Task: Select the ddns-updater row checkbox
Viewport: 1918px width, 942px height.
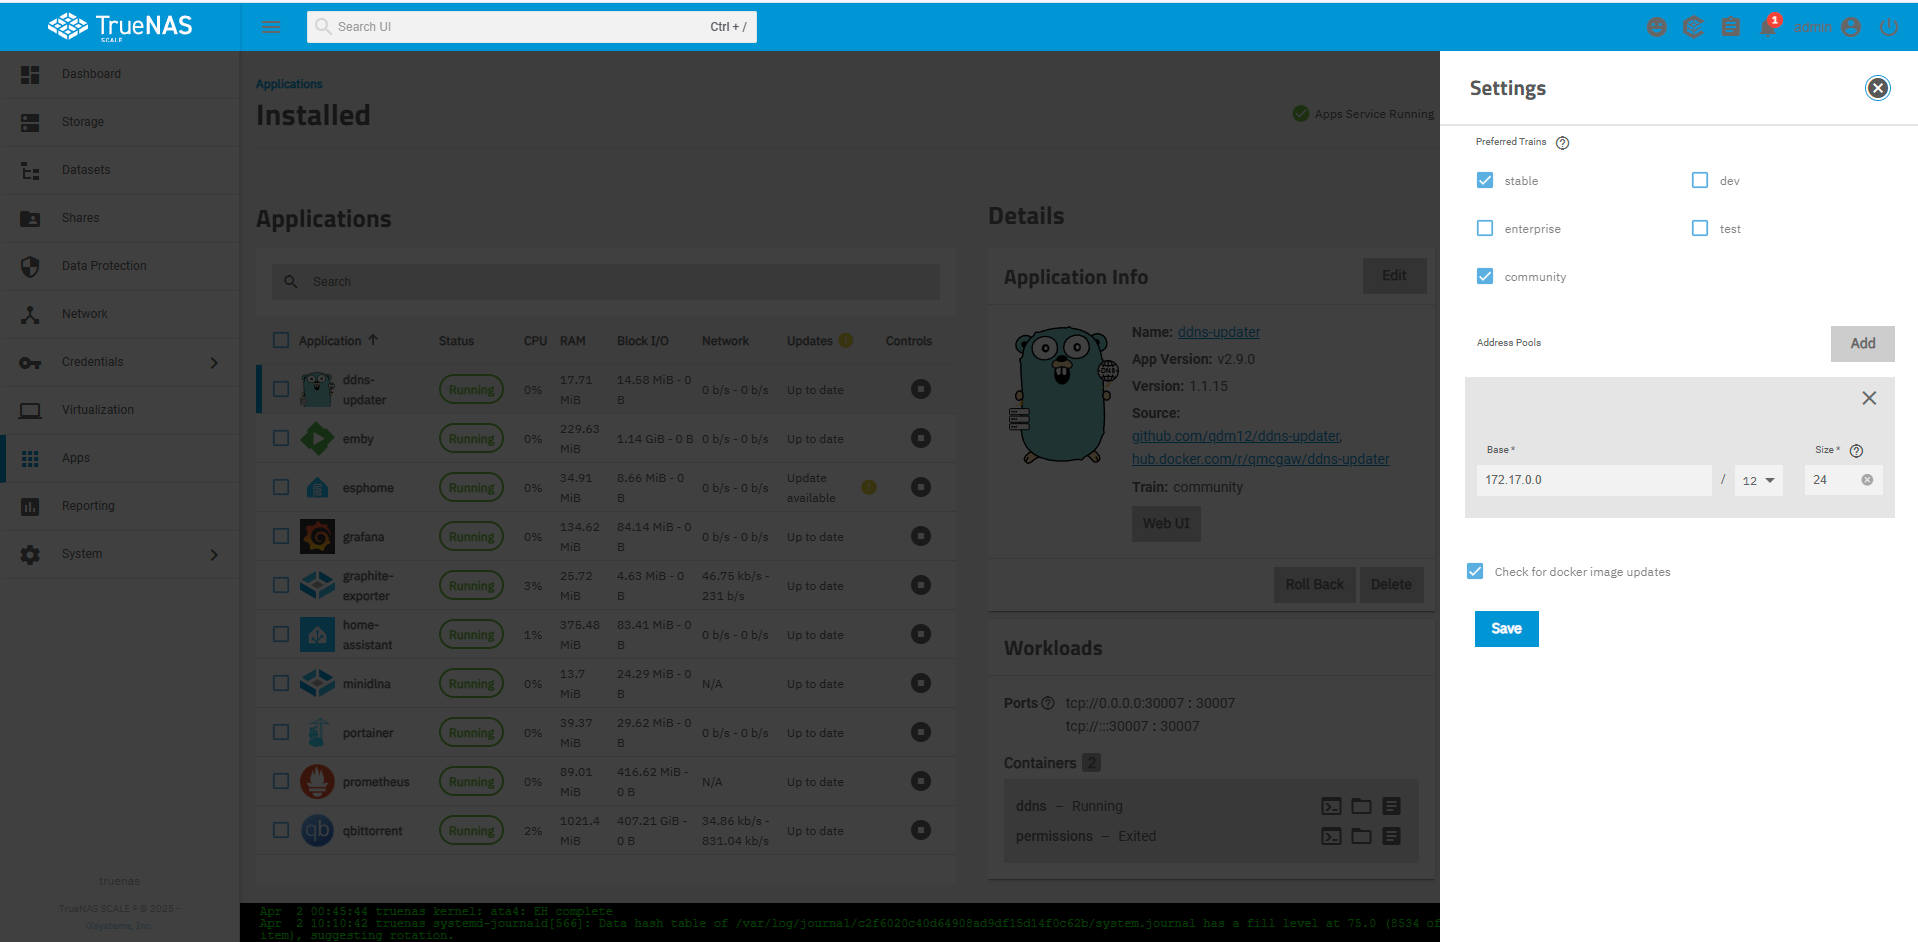Action: [281, 389]
